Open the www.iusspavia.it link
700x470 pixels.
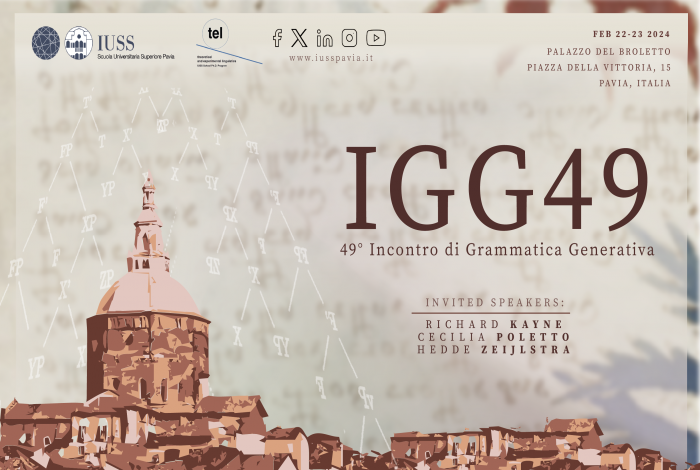click(x=331, y=58)
